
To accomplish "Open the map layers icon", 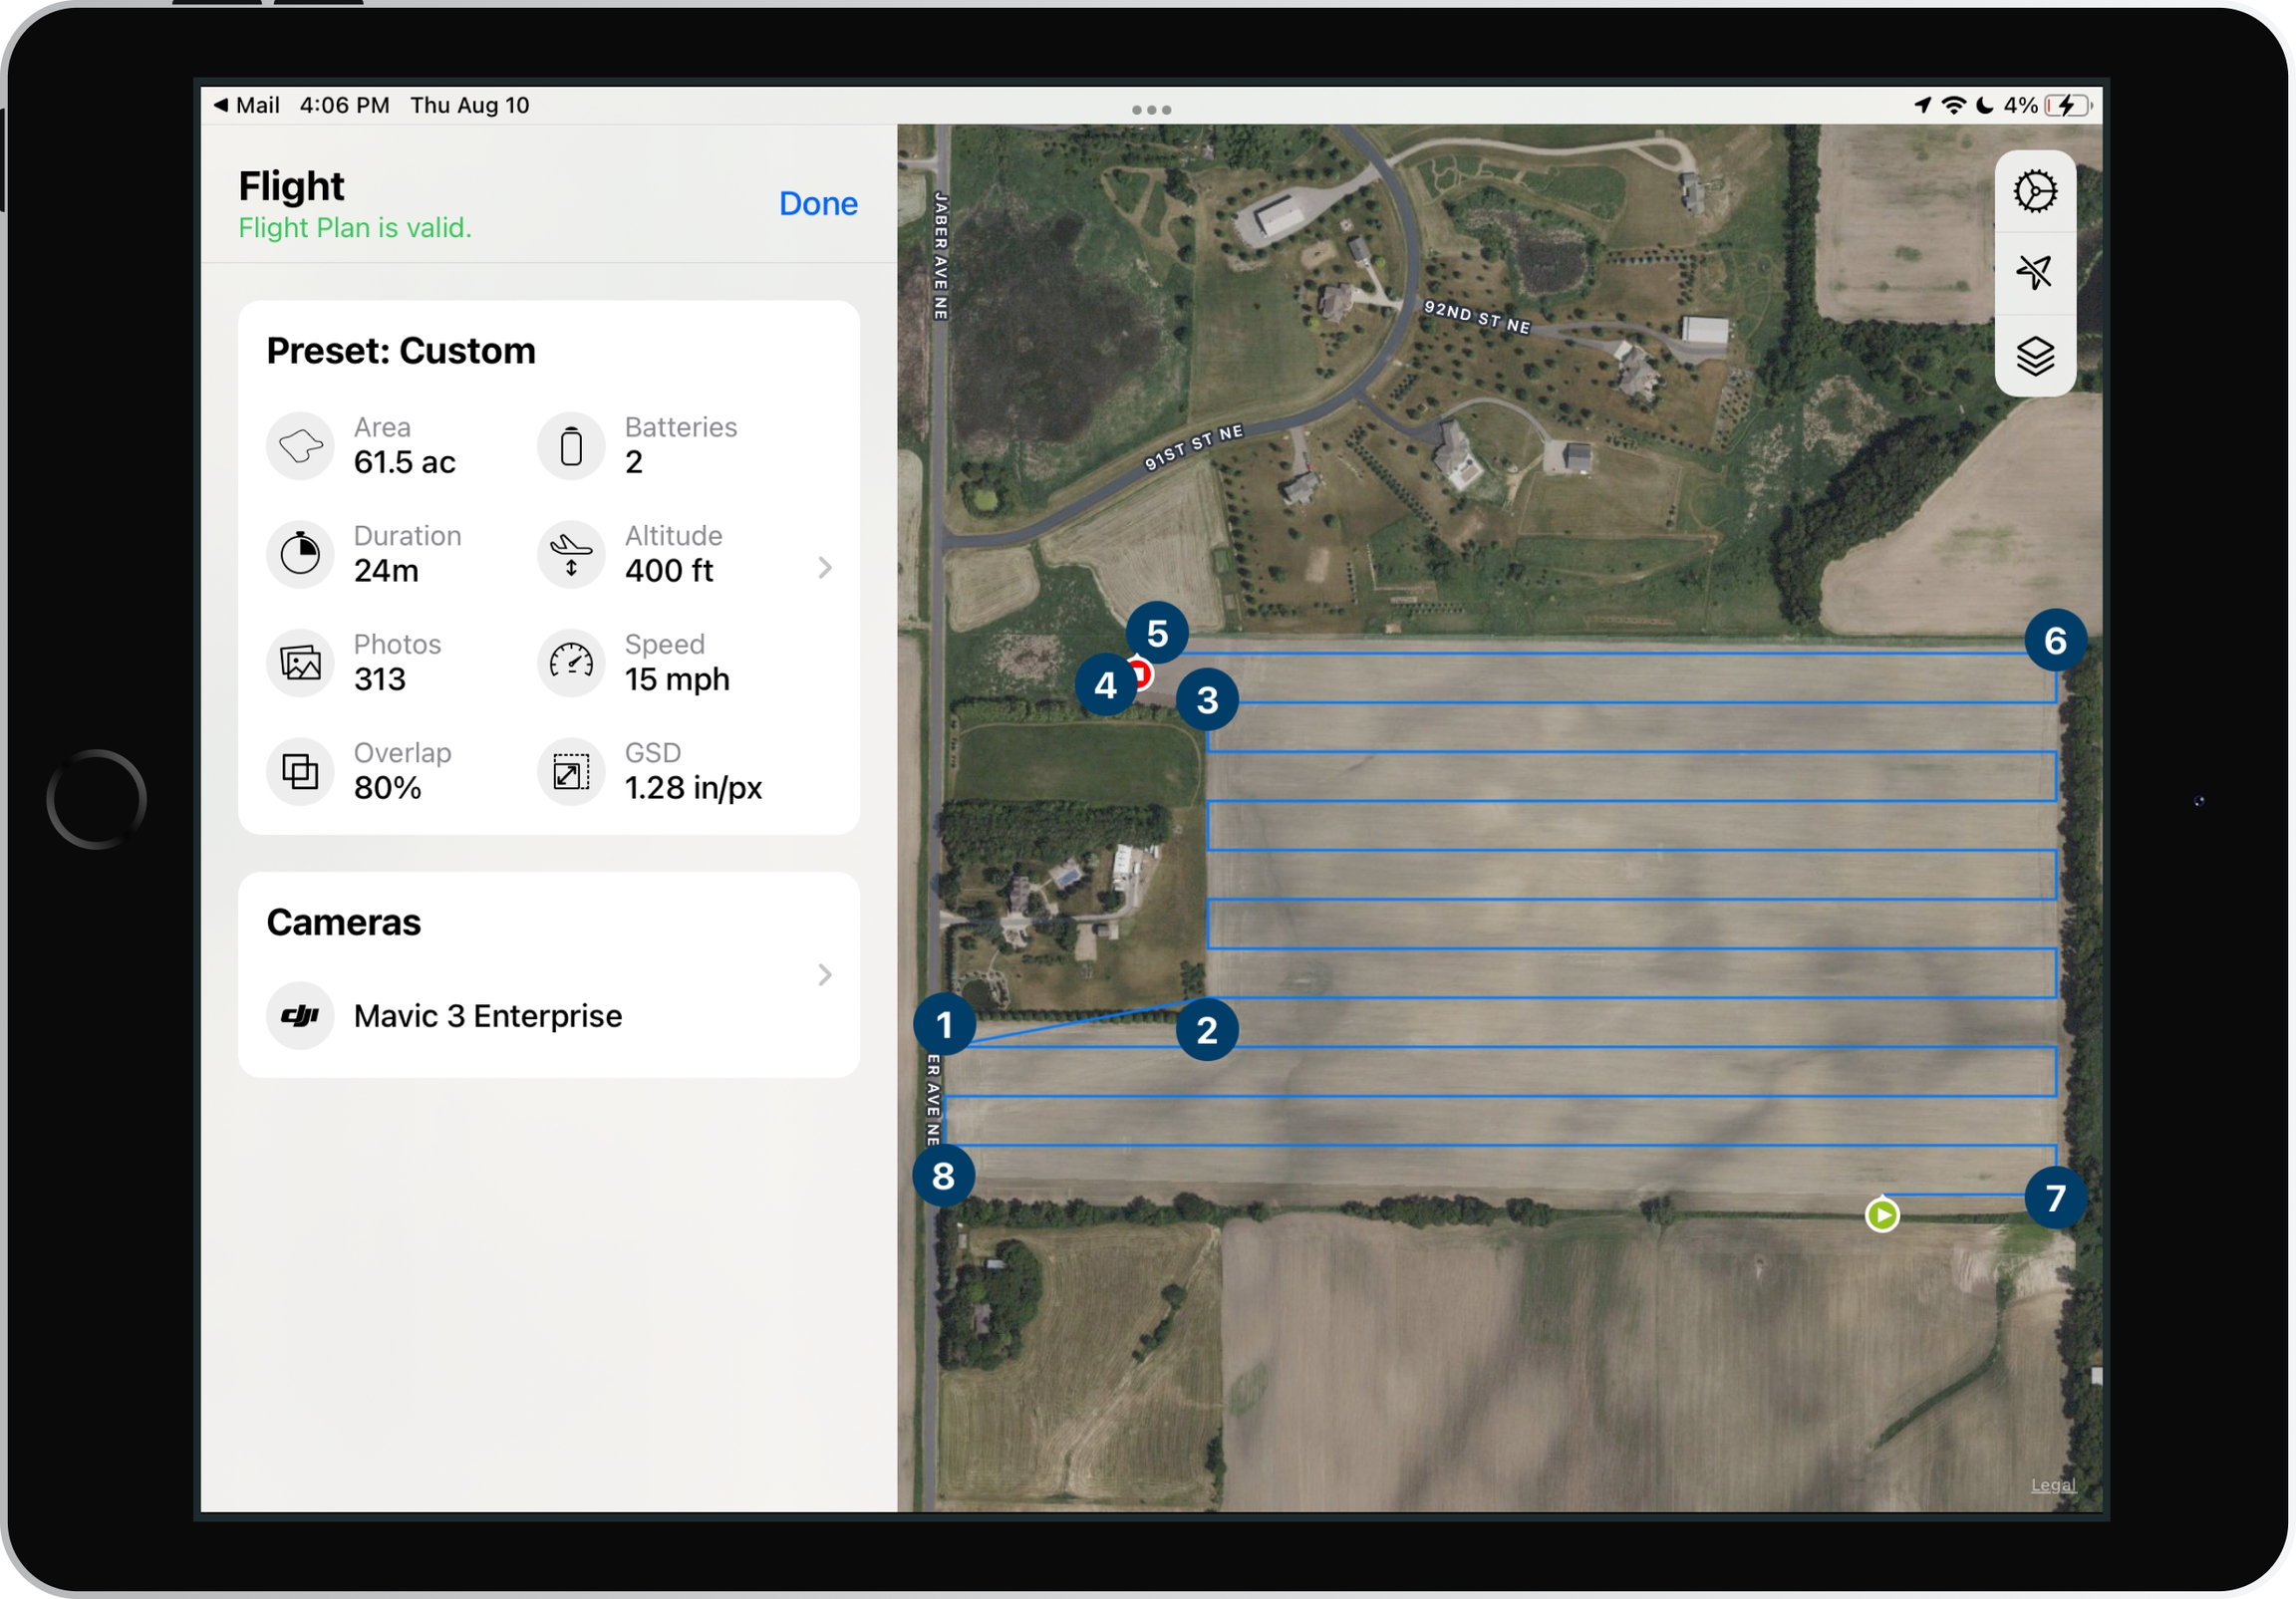I will click(2034, 355).
